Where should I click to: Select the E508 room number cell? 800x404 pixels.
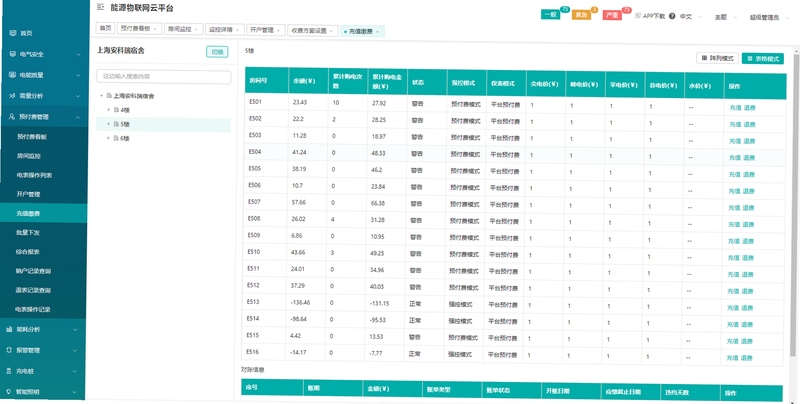tap(266, 219)
